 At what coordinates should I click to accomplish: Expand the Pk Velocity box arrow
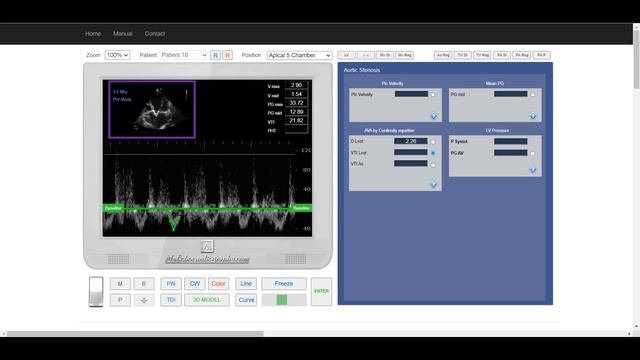pos(433,116)
